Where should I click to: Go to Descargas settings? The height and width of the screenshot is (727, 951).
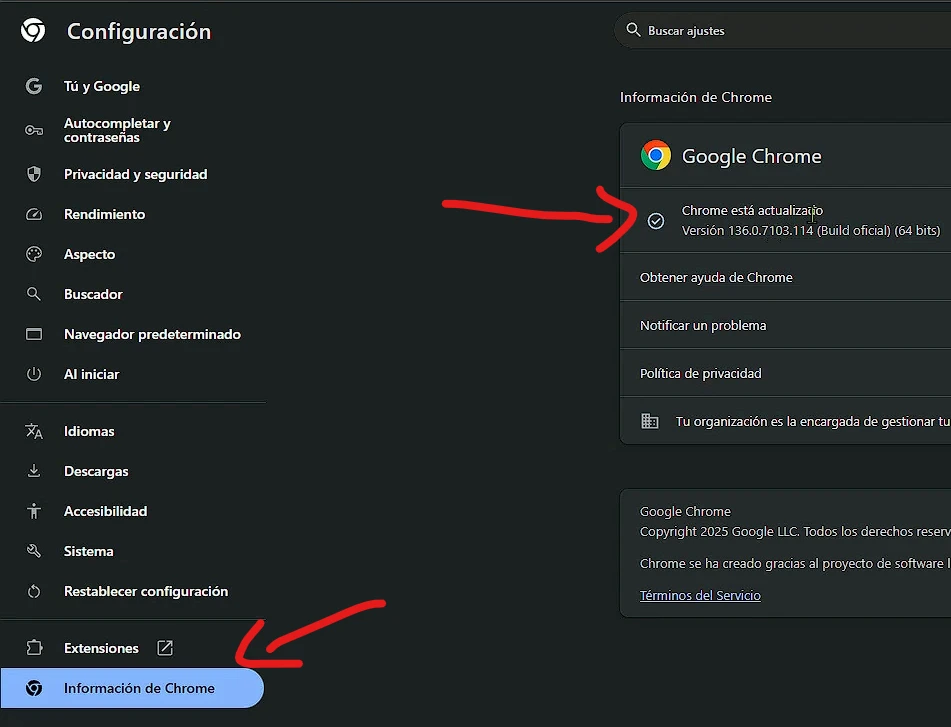point(96,471)
